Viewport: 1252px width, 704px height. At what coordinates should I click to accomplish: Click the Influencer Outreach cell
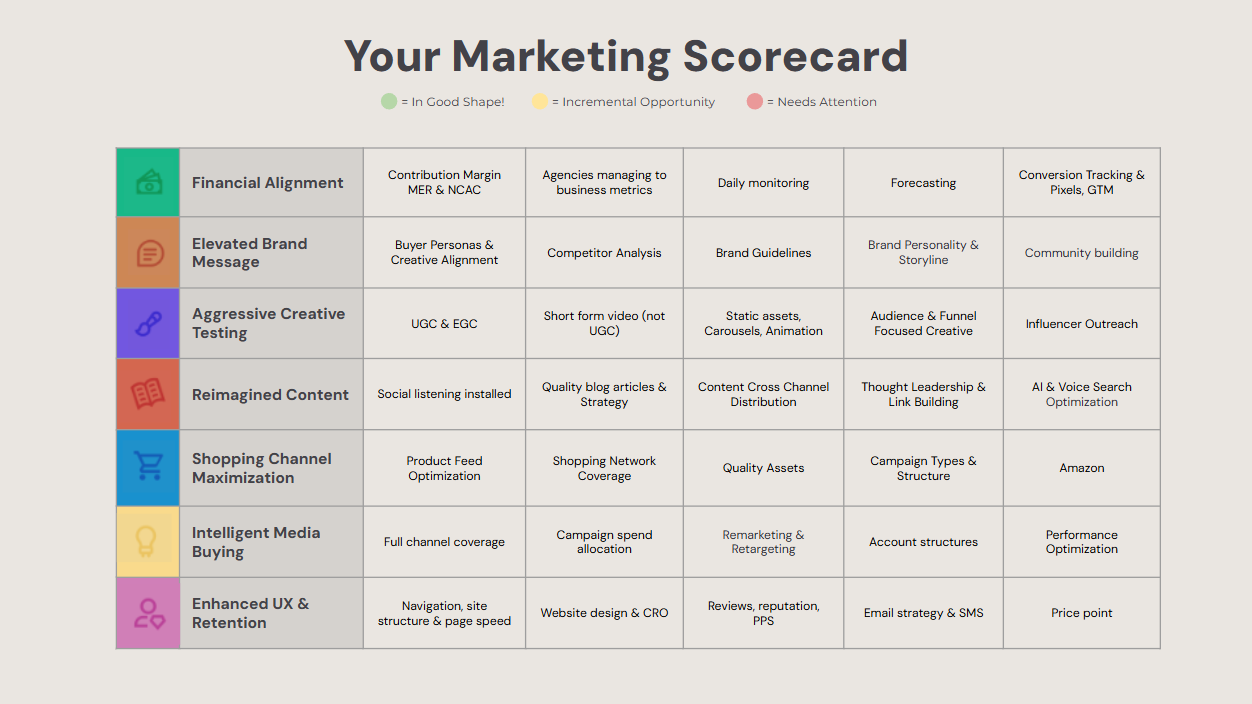1082,324
